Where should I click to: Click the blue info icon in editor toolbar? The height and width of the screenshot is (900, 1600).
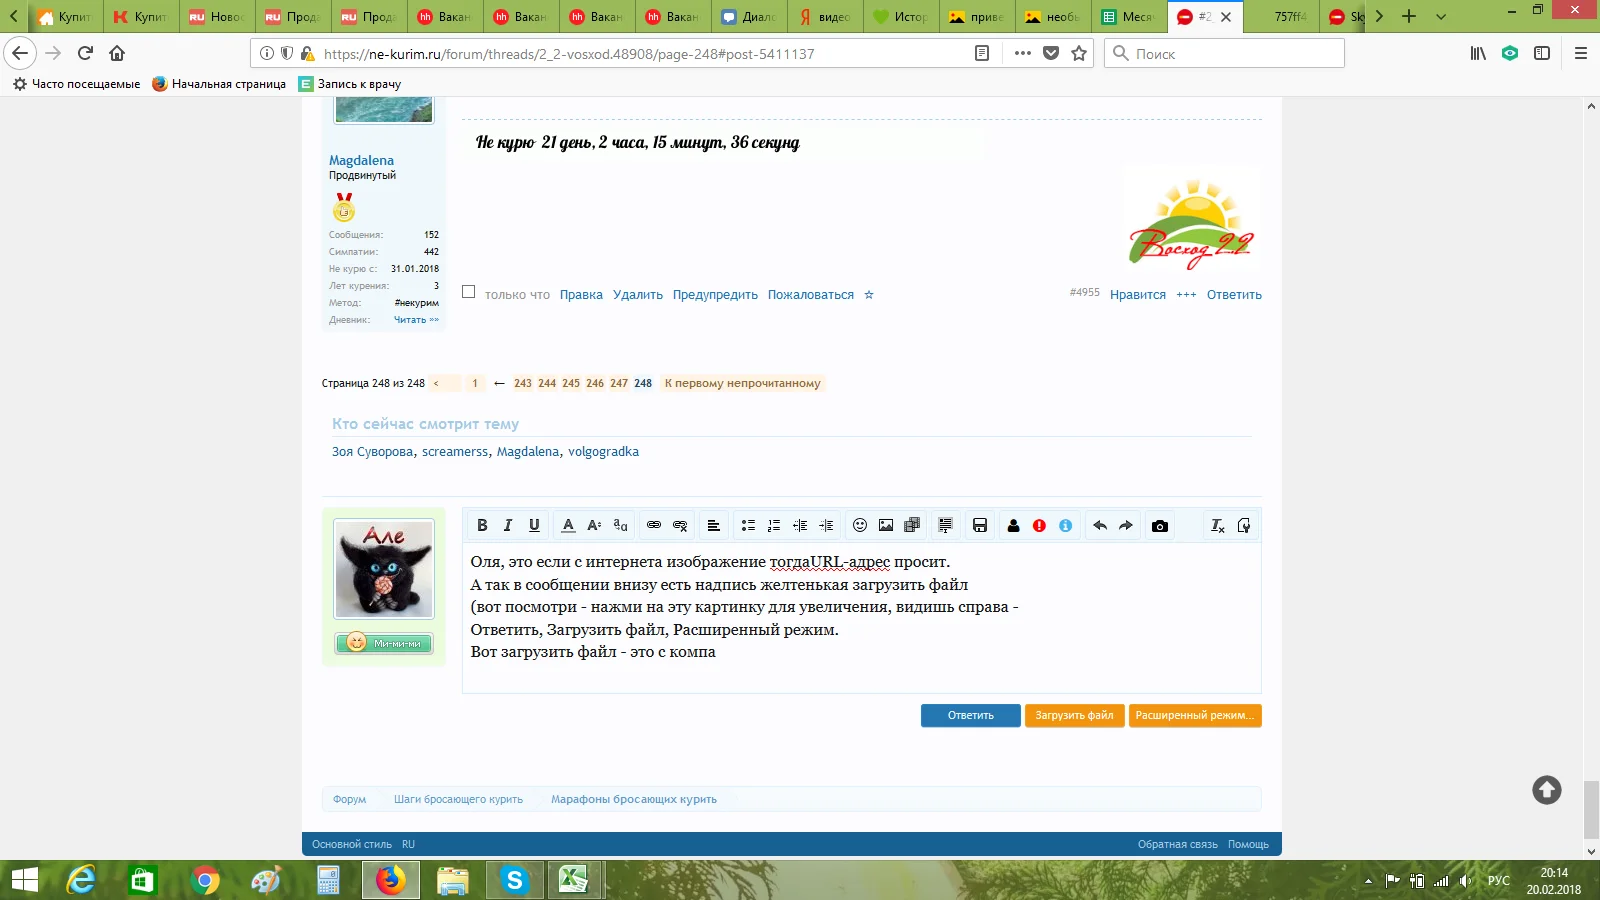tap(1066, 525)
